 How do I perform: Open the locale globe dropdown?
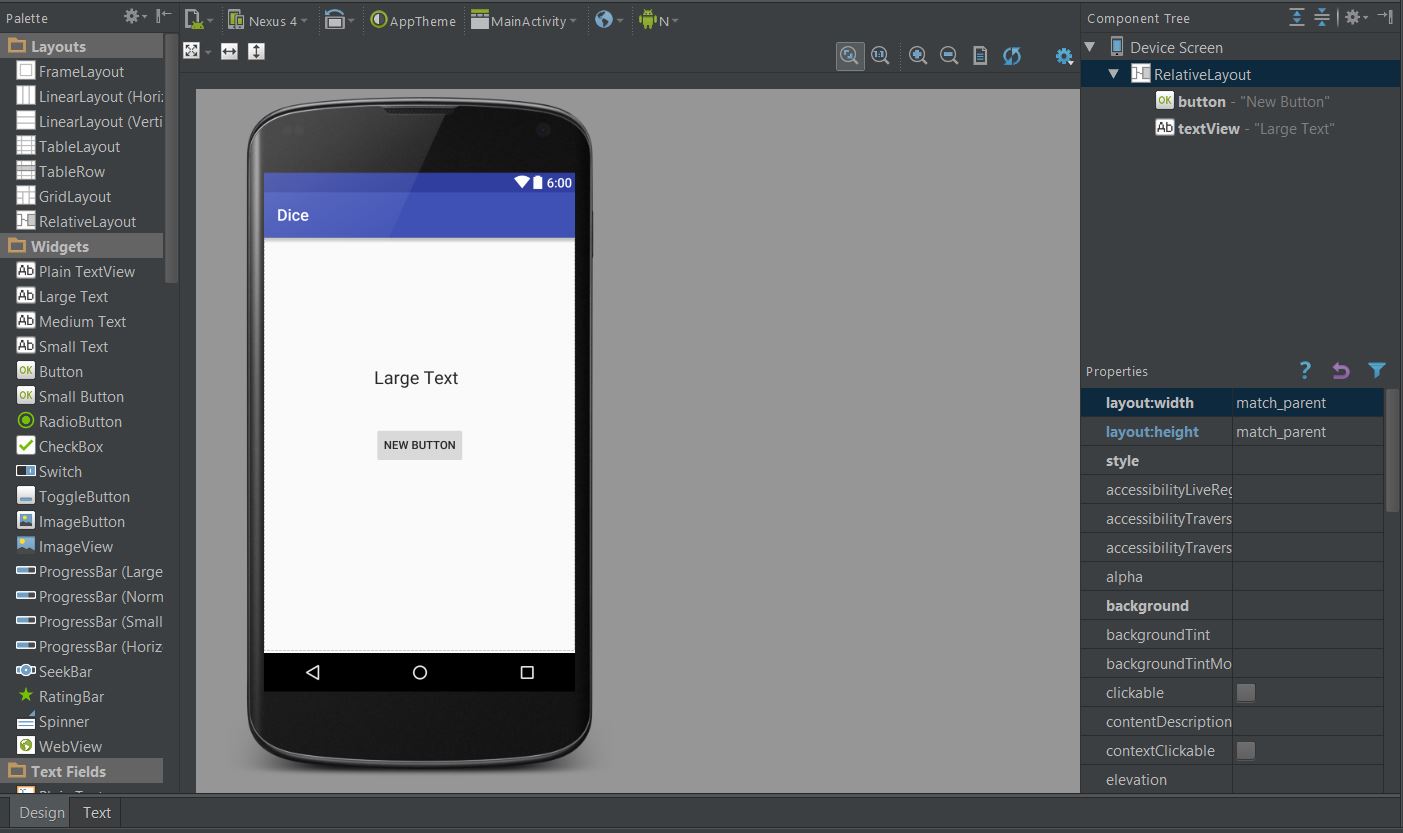(608, 20)
